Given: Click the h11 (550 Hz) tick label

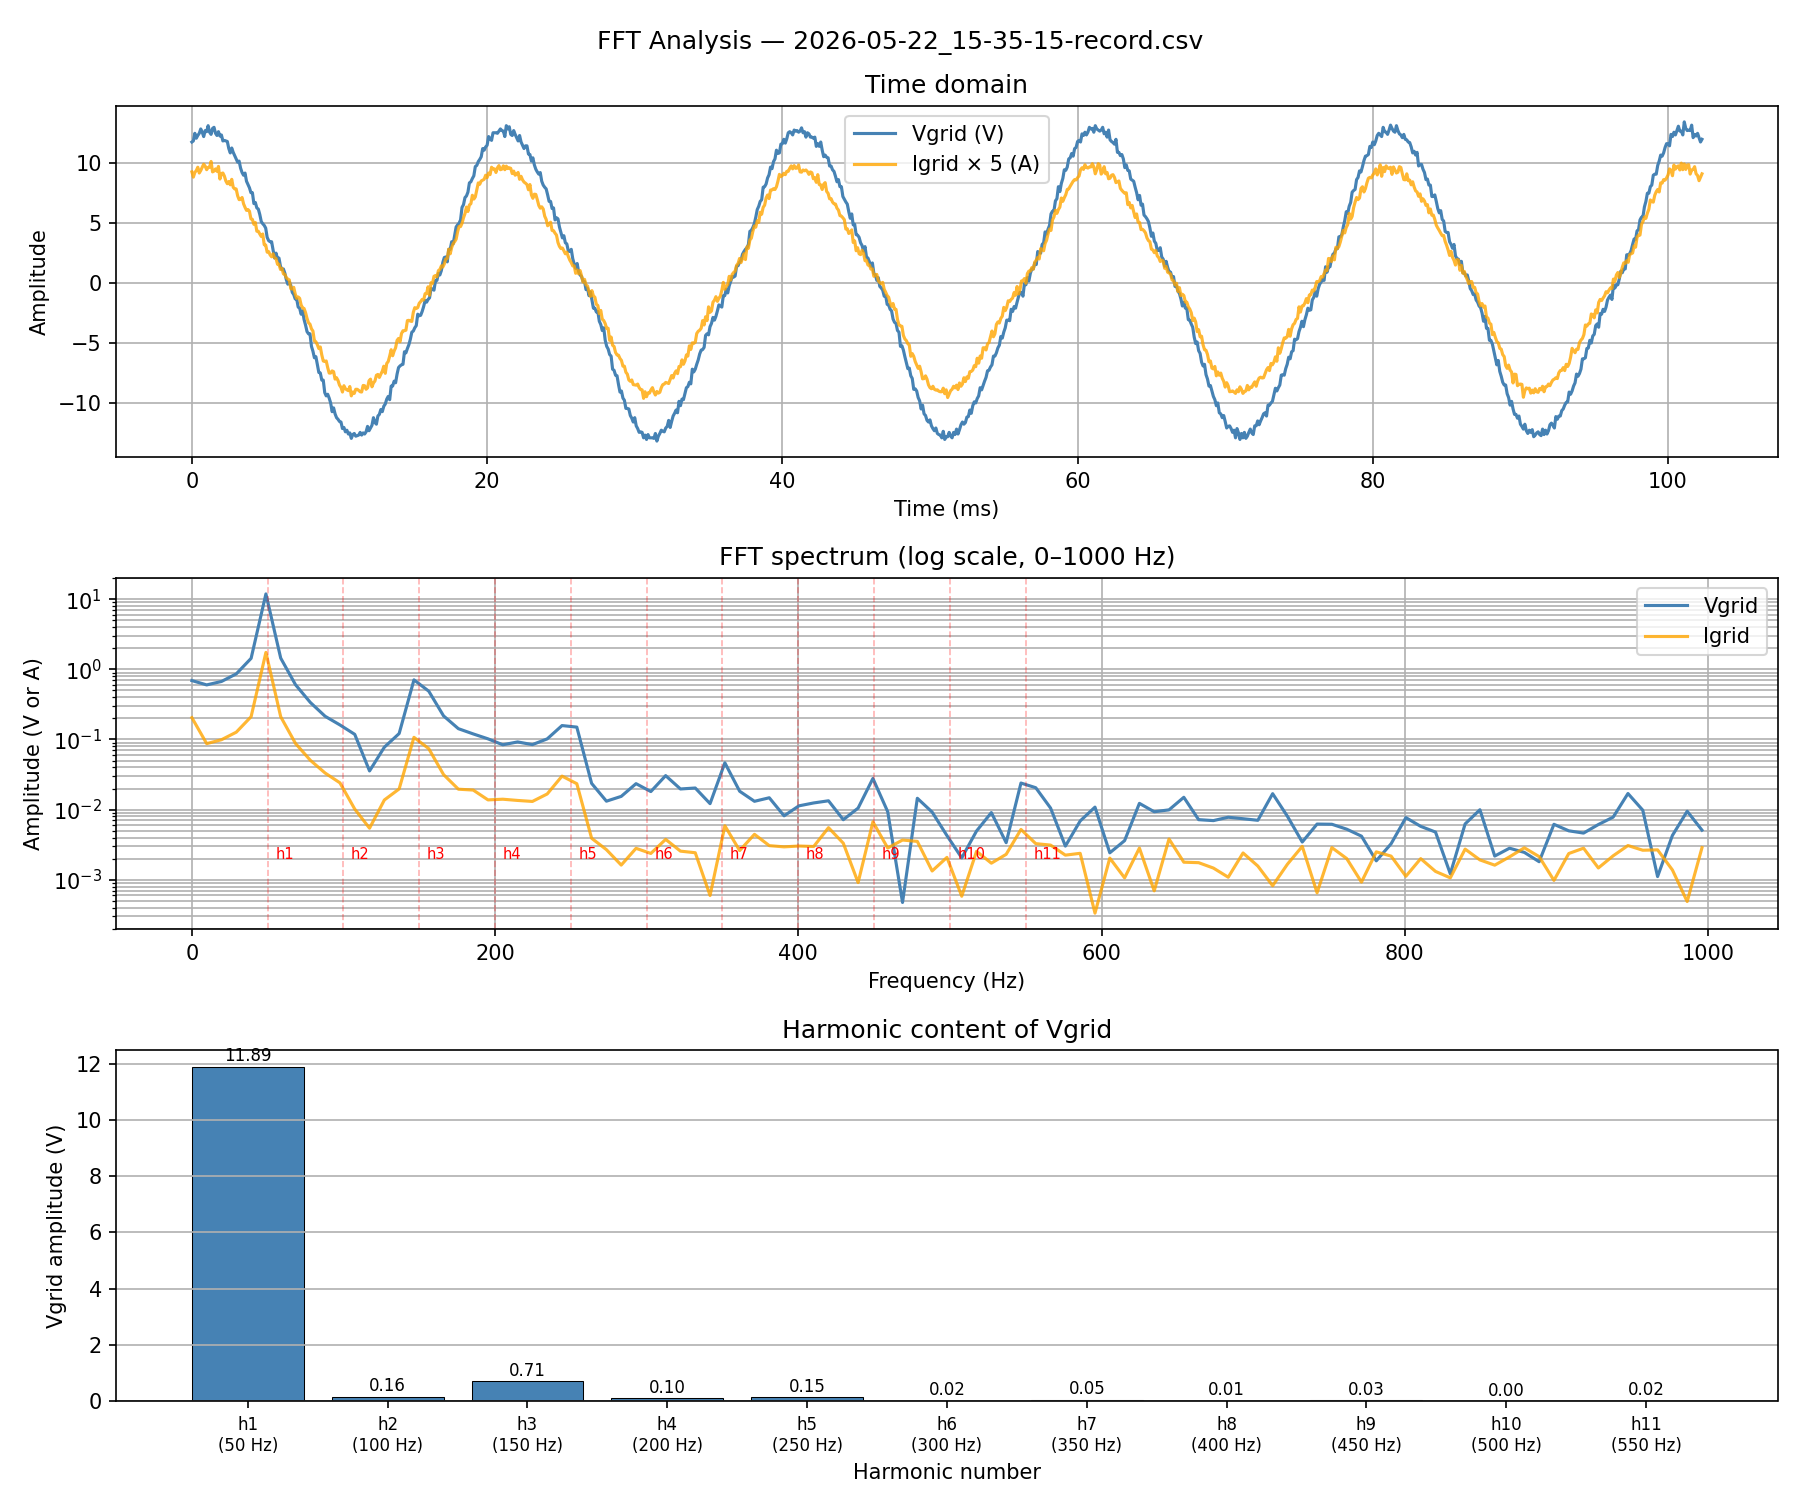Looking at the screenshot, I should point(1646,1435).
